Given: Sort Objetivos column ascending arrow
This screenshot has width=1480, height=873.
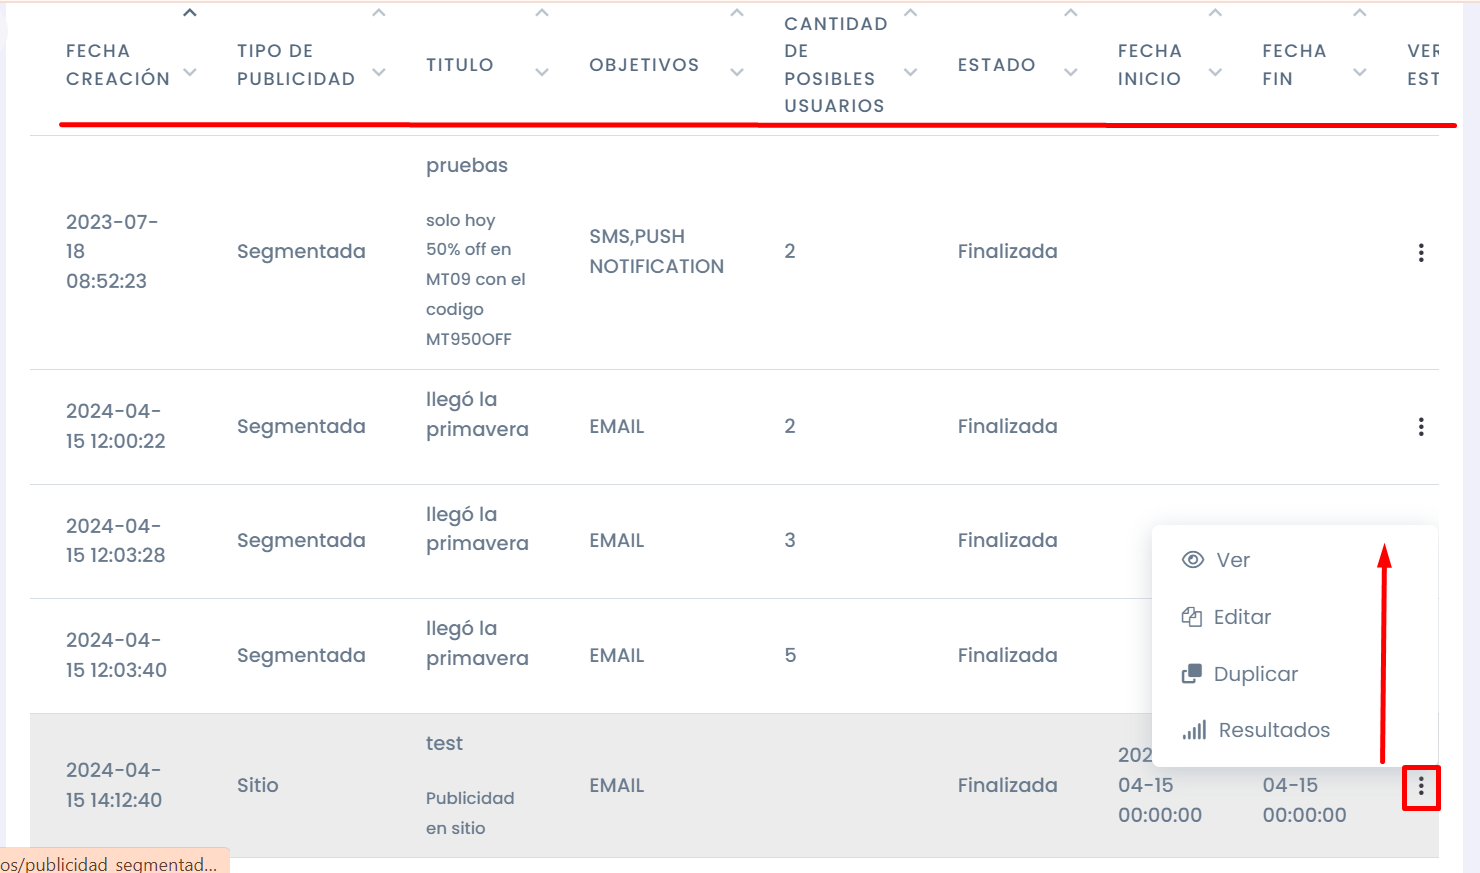Looking at the screenshot, I should point(737,13).
